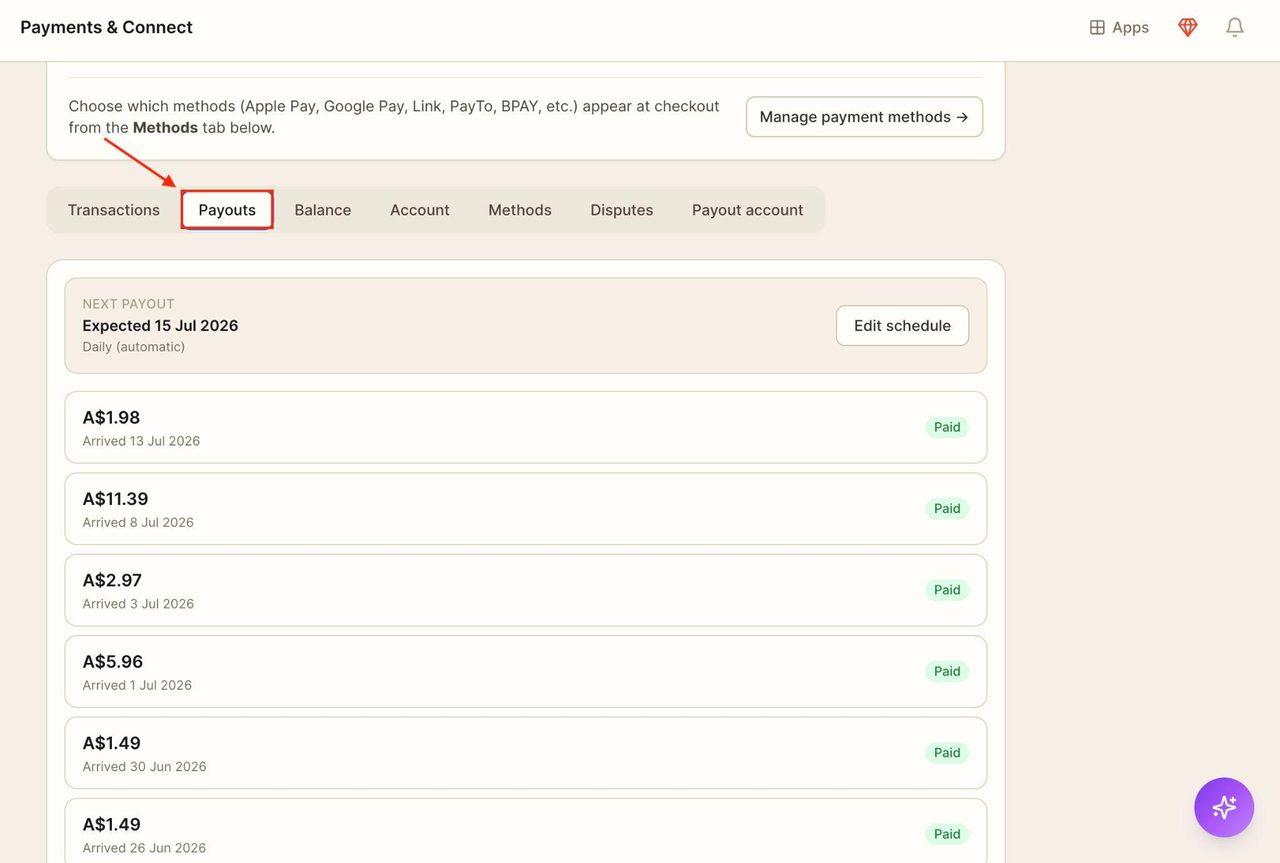1280x863 pixels.
Task: Click the NEXT PAYOUT label
Action: 129,304
